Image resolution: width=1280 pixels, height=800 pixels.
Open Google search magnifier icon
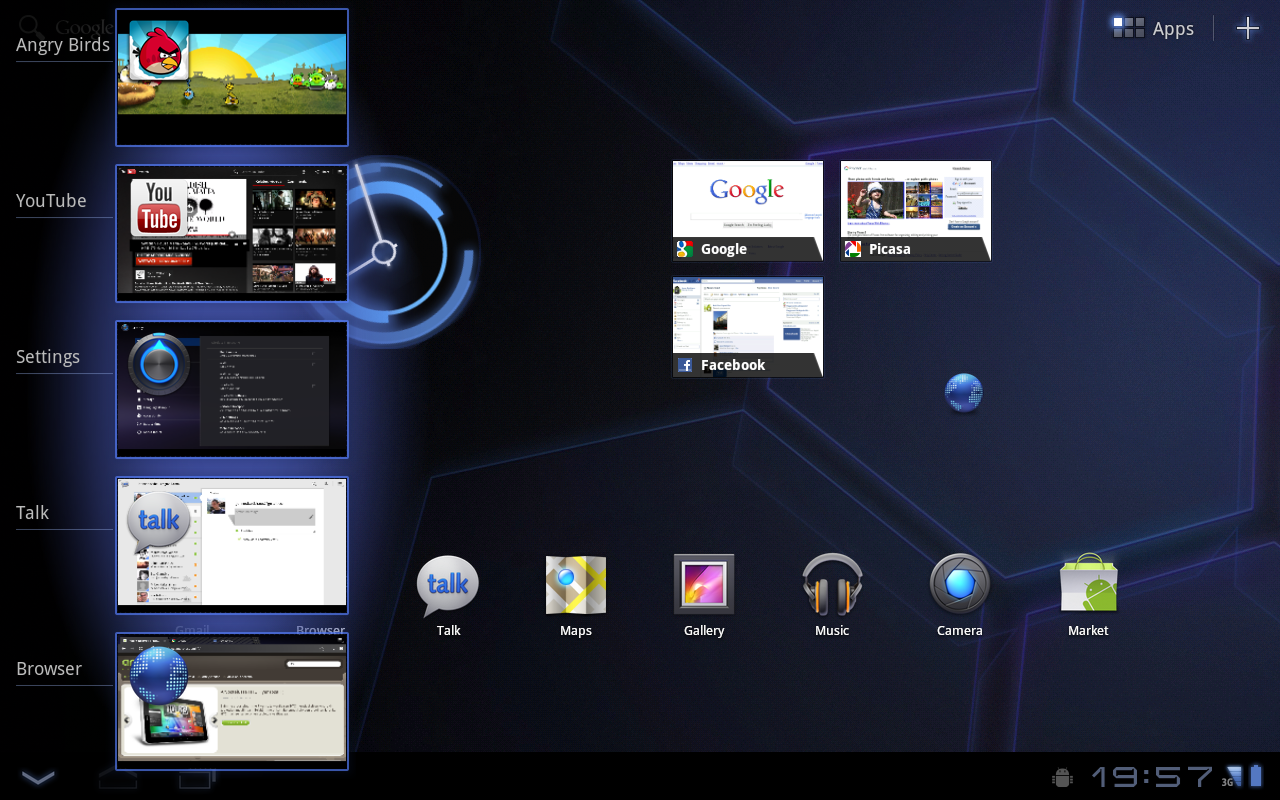click(32, 27)
